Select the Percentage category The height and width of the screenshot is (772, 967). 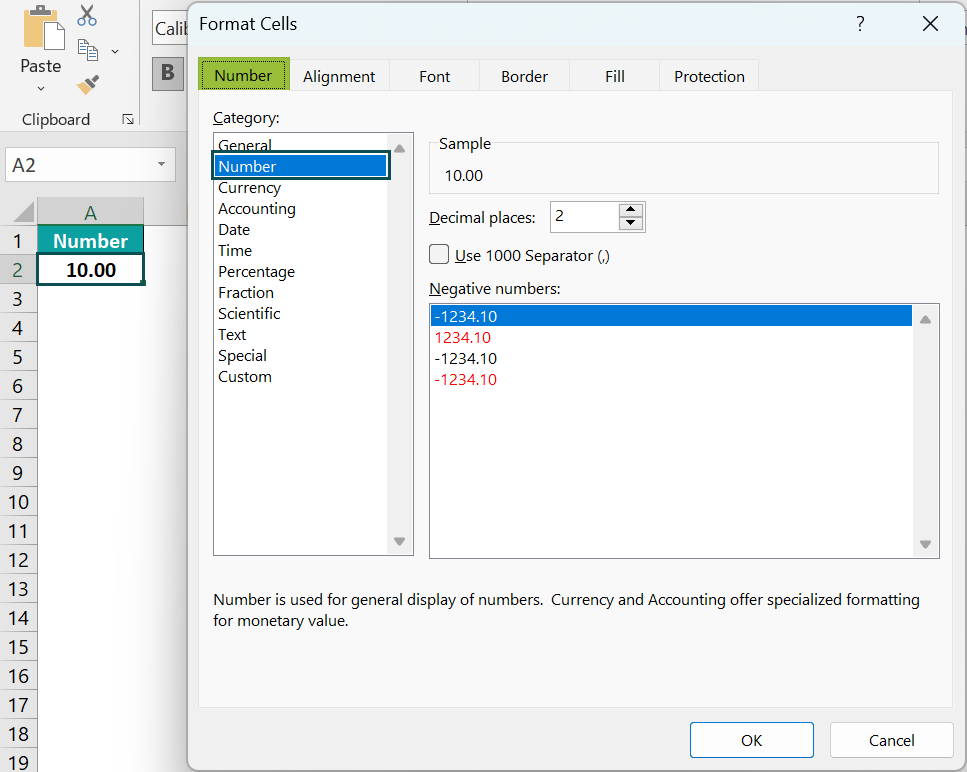[301, 271]
